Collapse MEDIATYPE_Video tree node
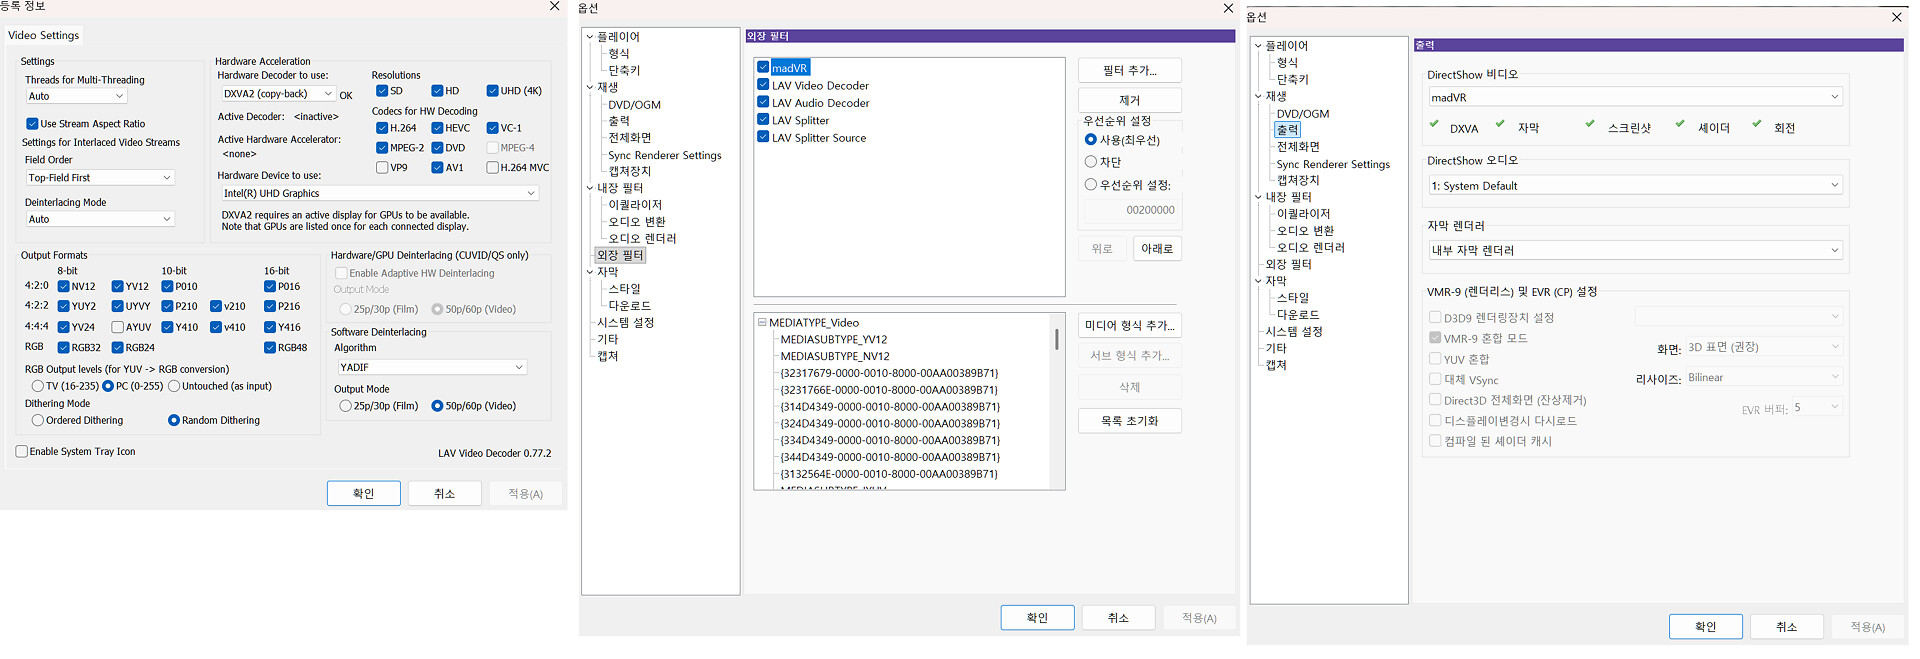The image size is (1920, 659). (x=762, y=323)
